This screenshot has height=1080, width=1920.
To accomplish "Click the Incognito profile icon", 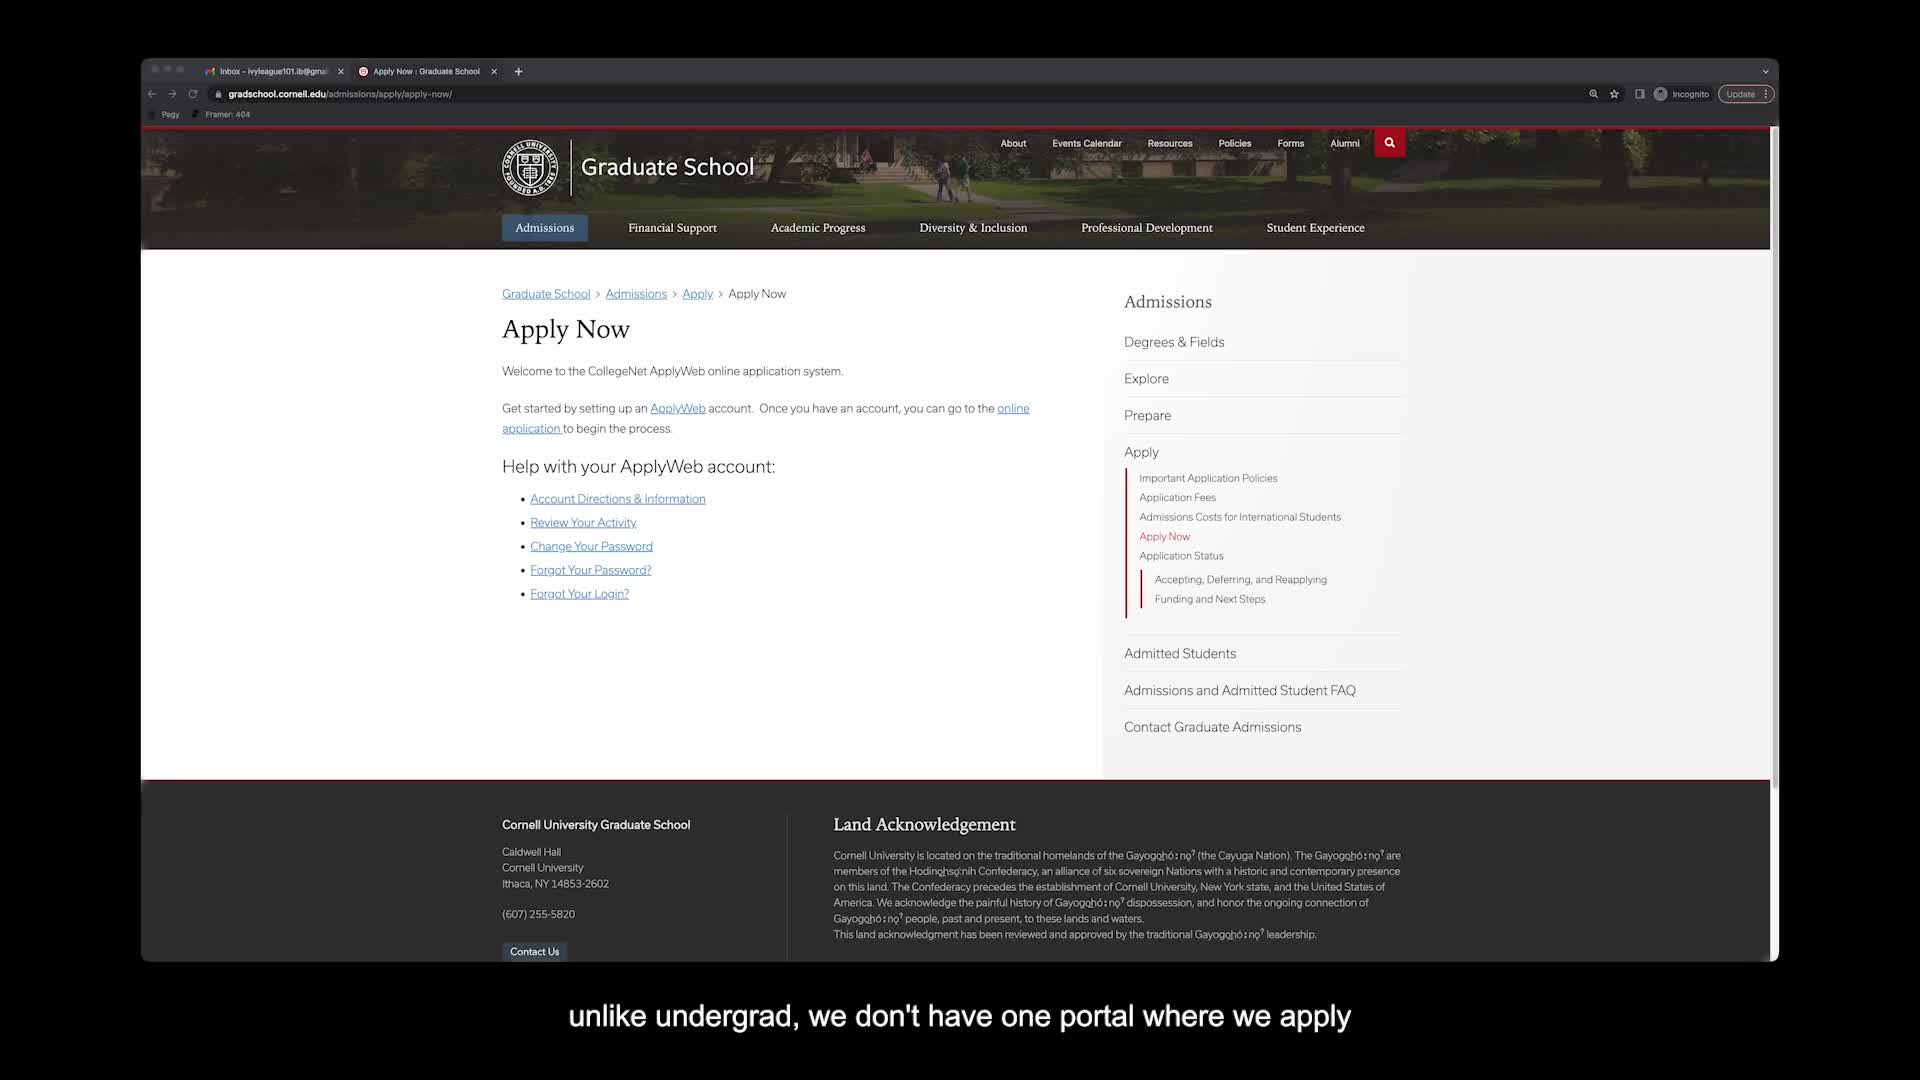I will pyautogui.click(x=1661, y=94).
